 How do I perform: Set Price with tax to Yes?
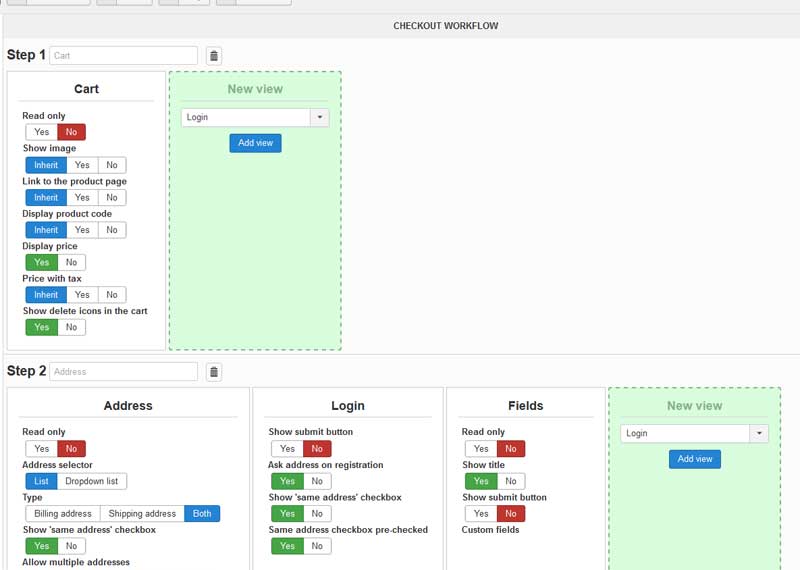click(x=82, y=294)
